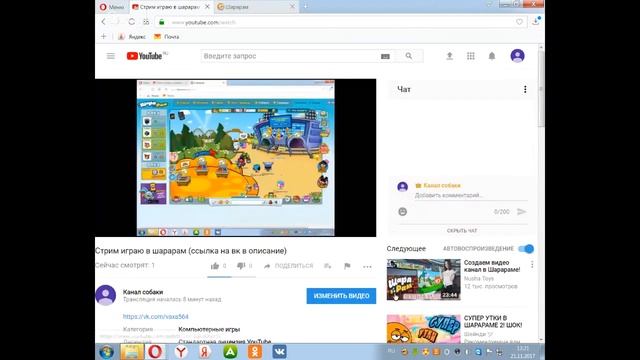Add the video to a playlist
Screen dimensions: 640x360
click(x=327, y=266)
